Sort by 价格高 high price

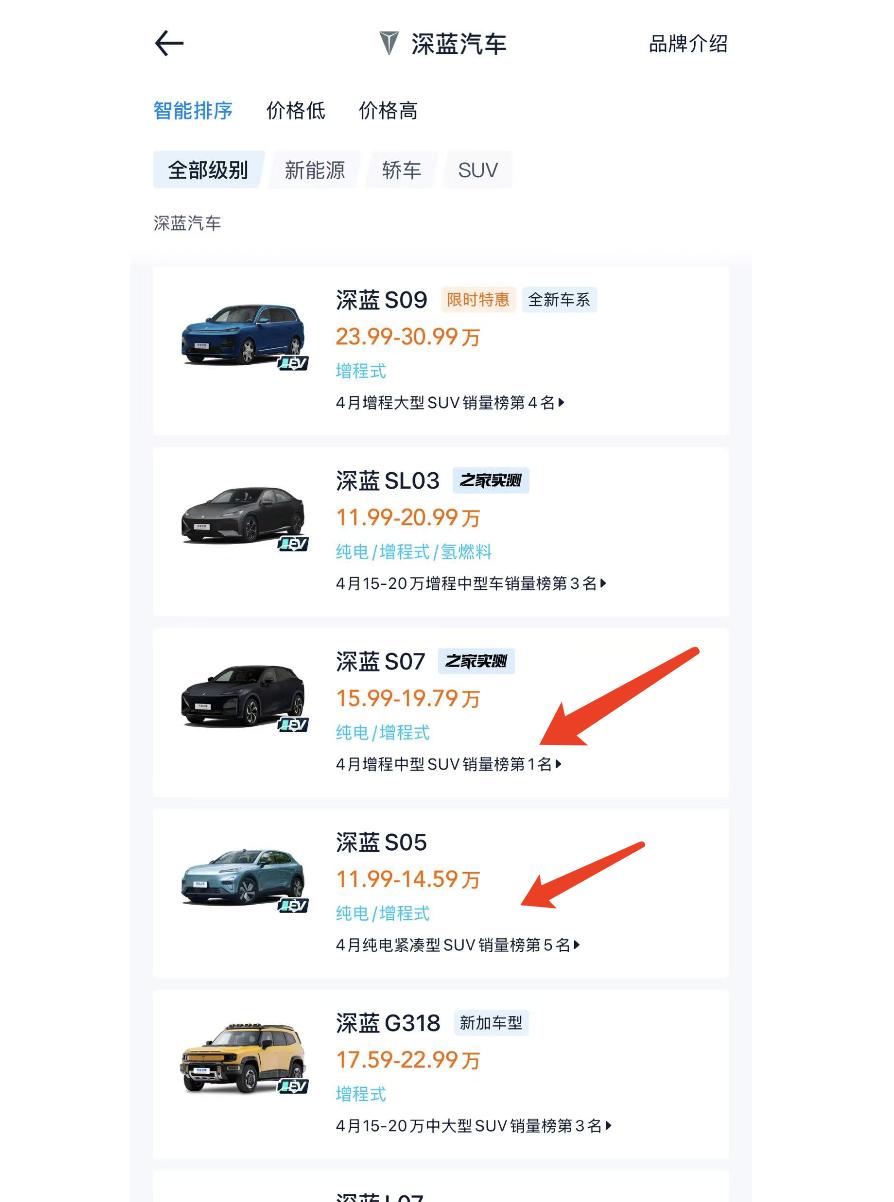pos(388,111)
